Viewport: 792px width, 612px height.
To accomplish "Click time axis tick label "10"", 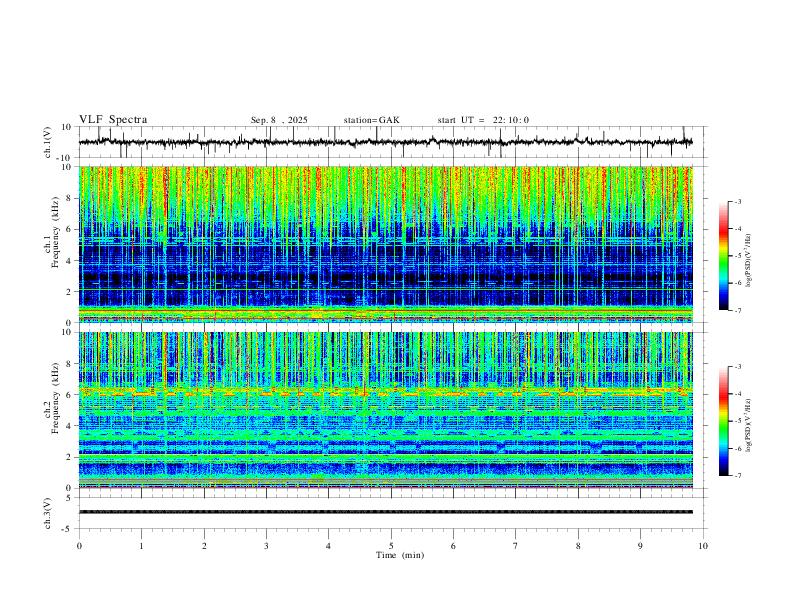I will click(x=703, y=546).
